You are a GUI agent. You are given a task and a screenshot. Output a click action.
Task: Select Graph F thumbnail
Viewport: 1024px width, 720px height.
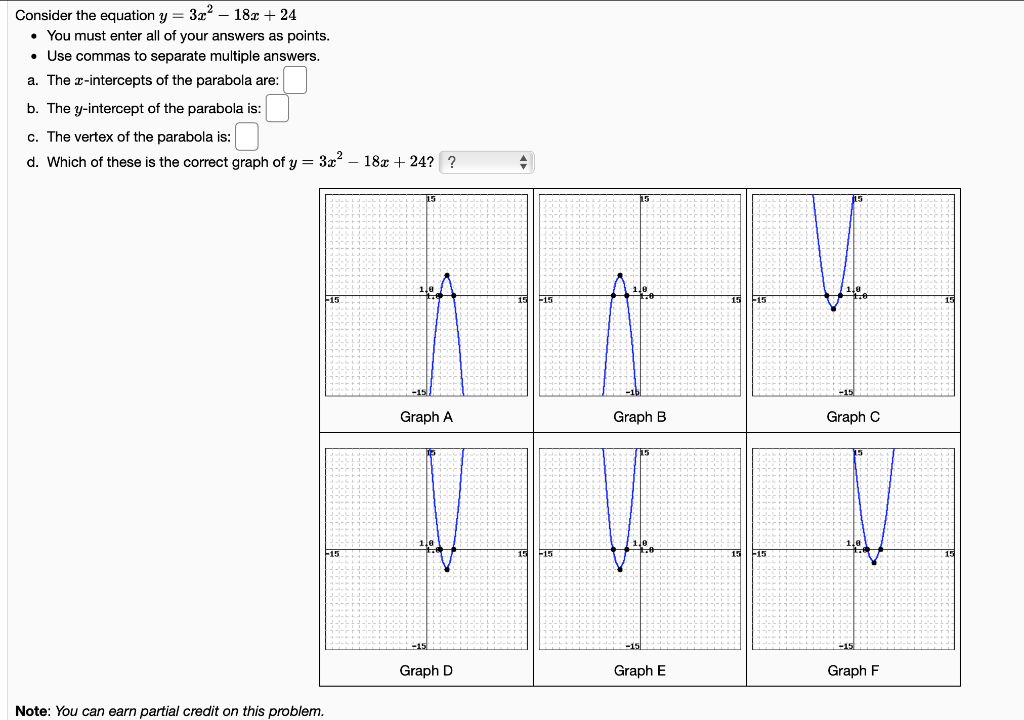point(853,550)
